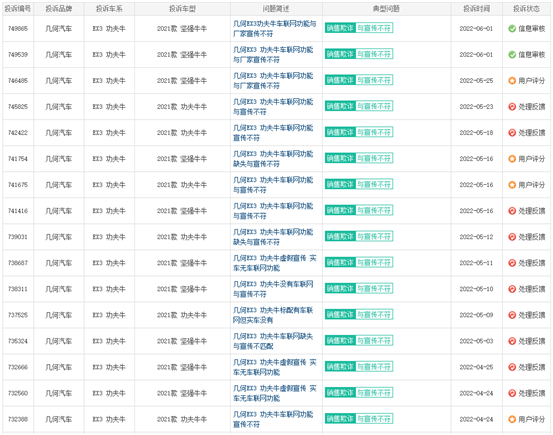This screenshot has height=435, width=553.
Task: Open the issue link in row 741416
Action: coord(273,211)
